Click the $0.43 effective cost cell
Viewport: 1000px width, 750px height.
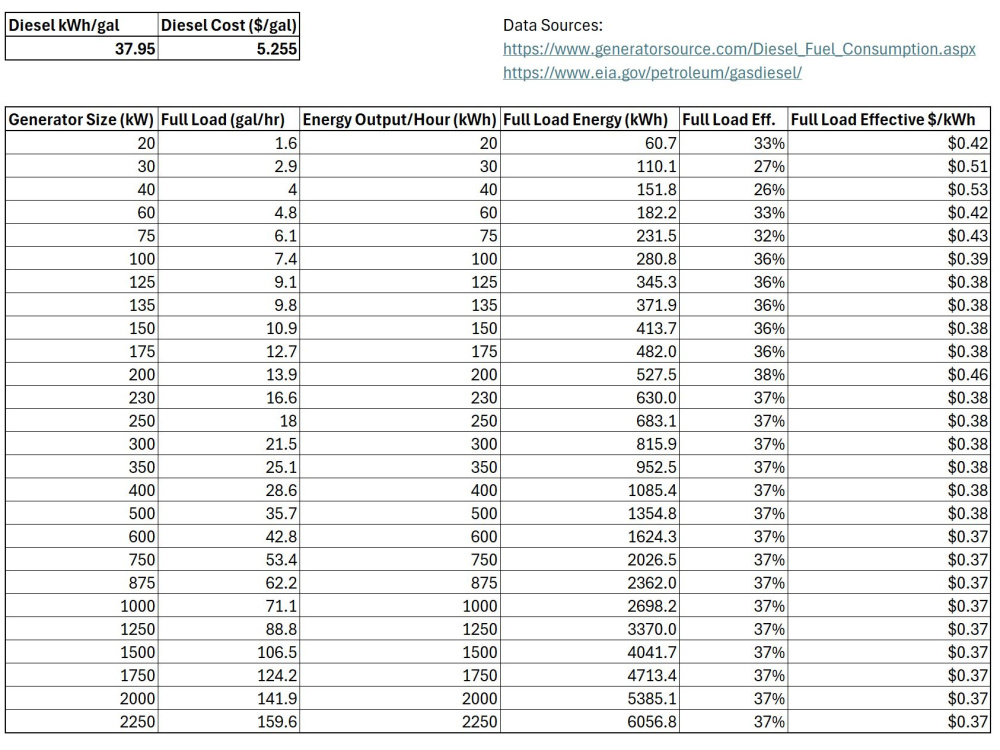pyautogui.click(x=889, y=235)
